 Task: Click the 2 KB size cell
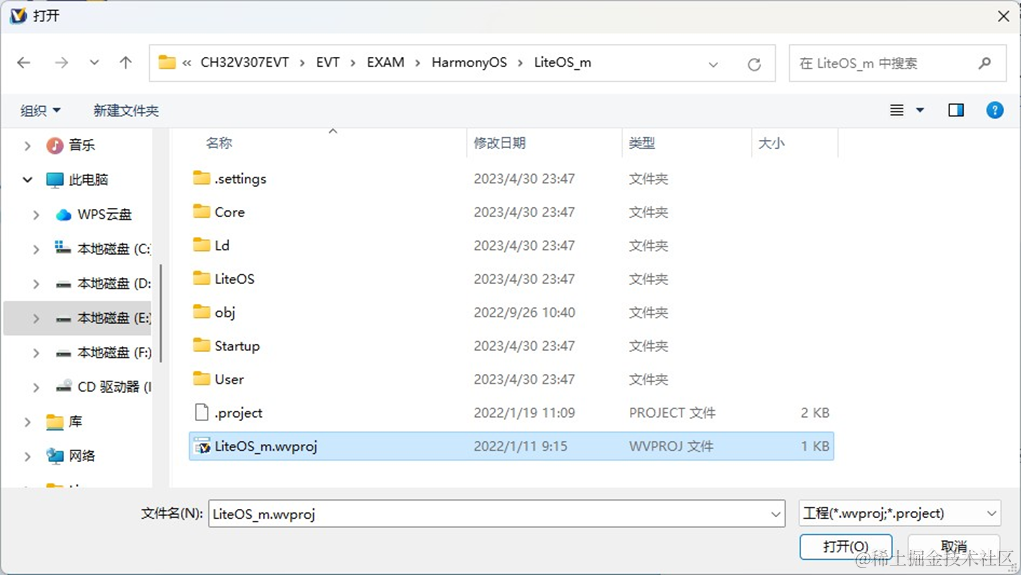[815, 413]
